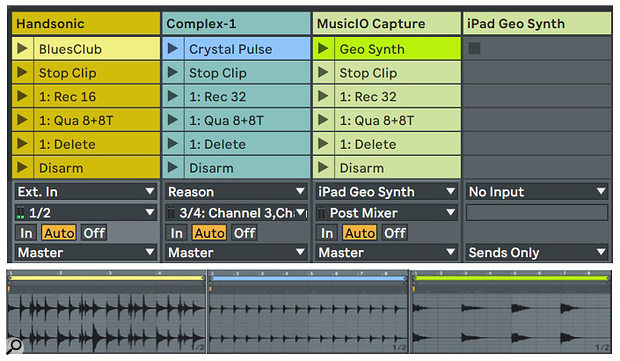Select the Geo Synth clip name
Image resolution: width=620 pixels, height=361 pixels.
click(x=372, y=49)
